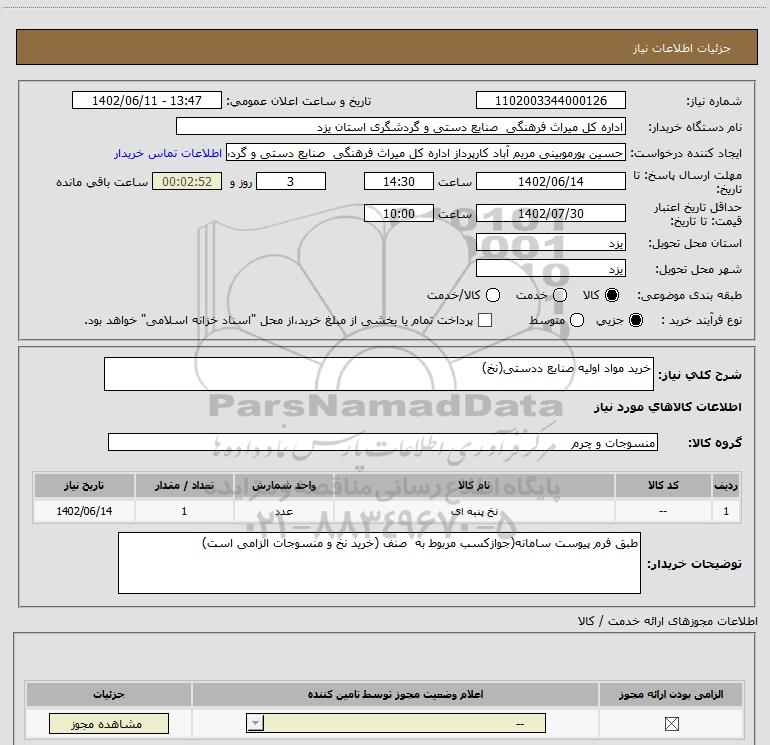Click the الزامی بودن ارائه مجوز header

pos(671,694)
